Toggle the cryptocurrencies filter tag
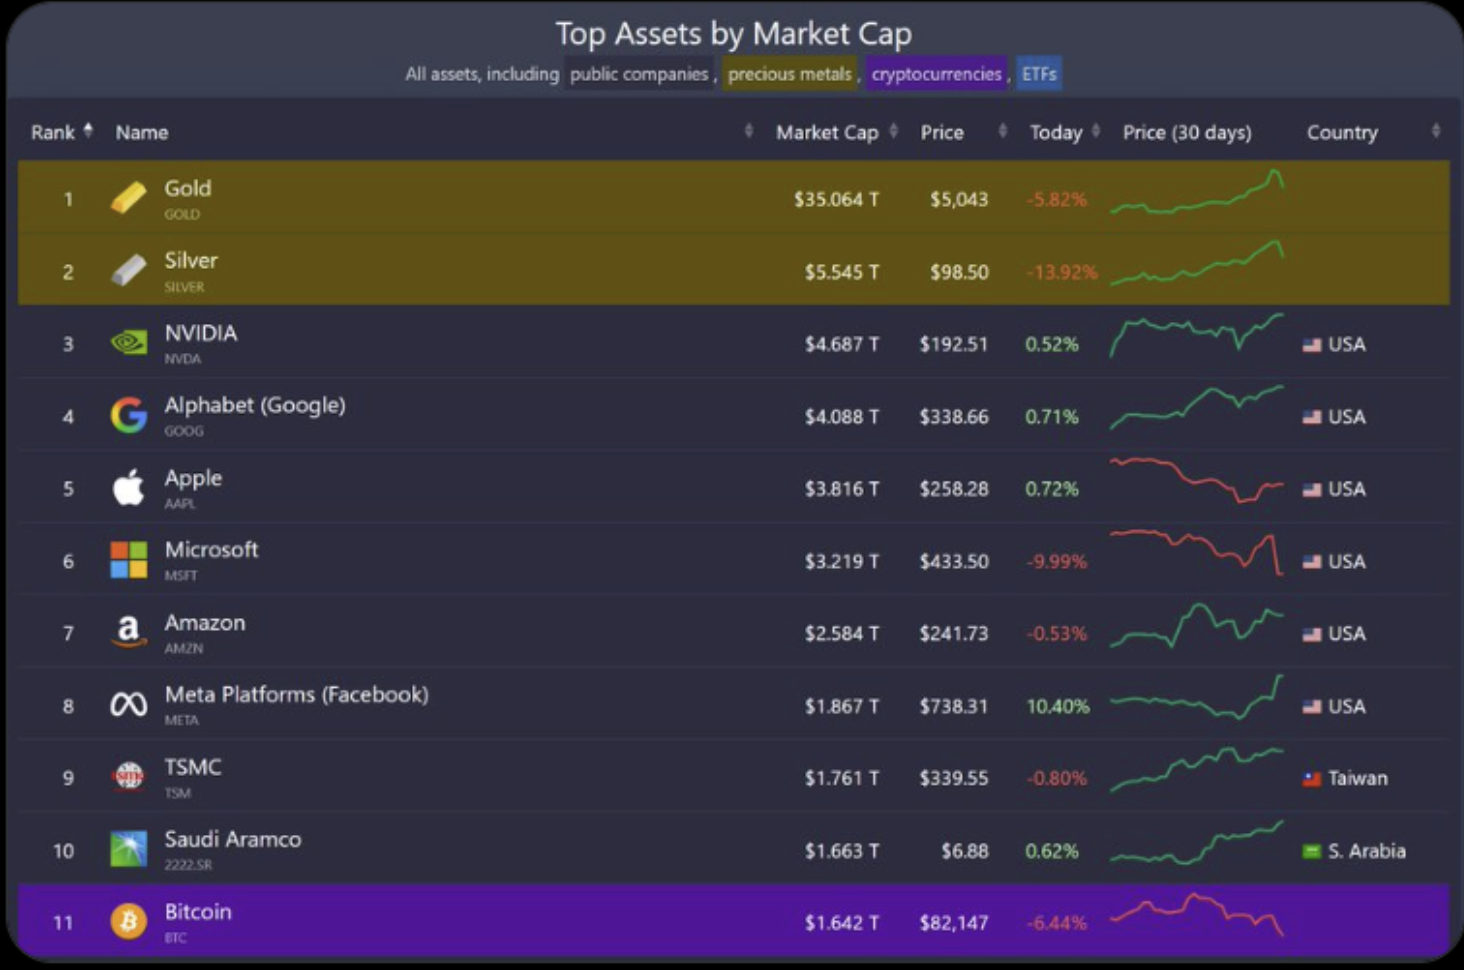Screen dimensions: 1464x970 point(936,74)
